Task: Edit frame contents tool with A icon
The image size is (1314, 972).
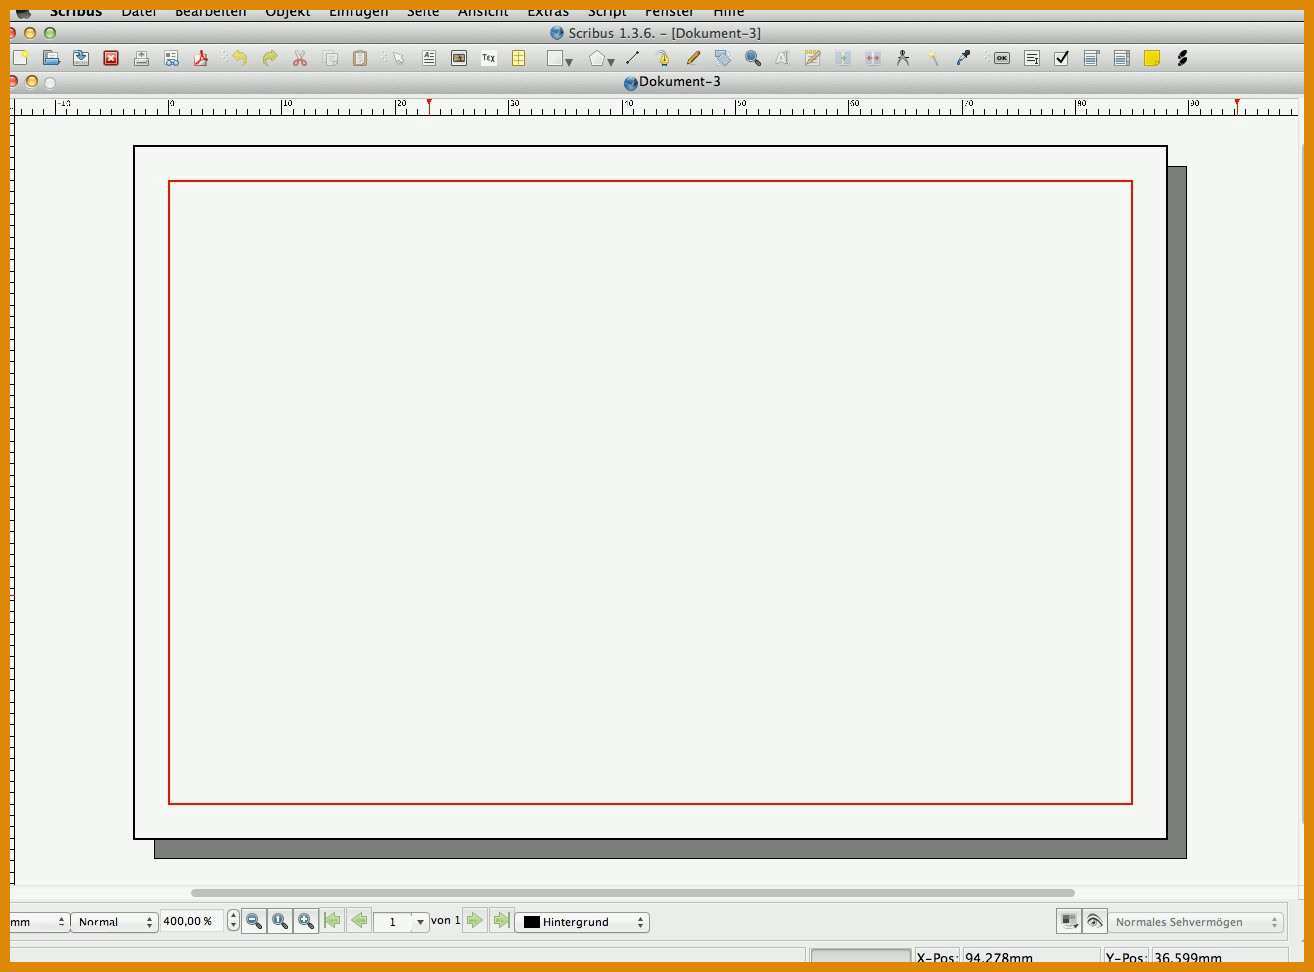Action: [x=782, y=58]
